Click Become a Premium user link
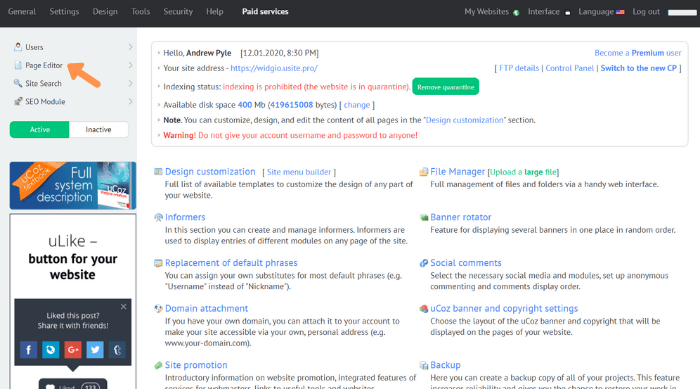 tap(638, 53)
